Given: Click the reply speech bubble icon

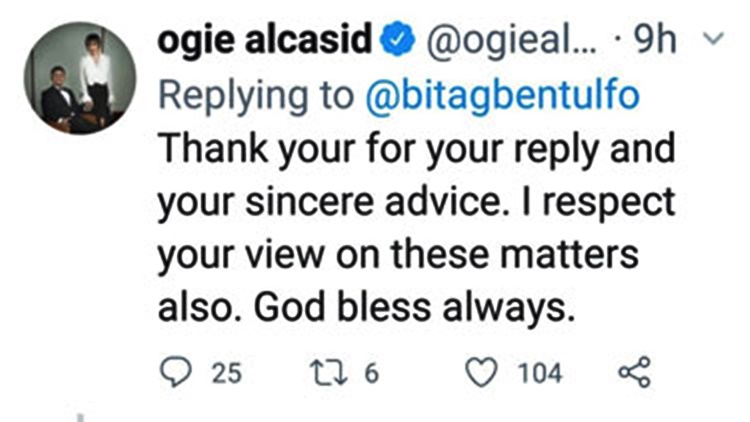Looking at the screenshot, I should pos(177,373).
